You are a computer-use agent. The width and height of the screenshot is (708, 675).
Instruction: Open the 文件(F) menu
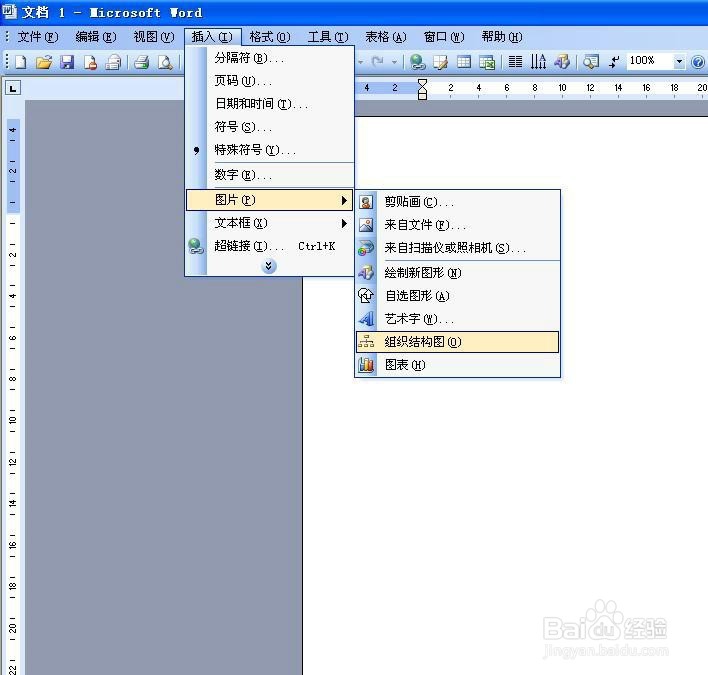38,37
